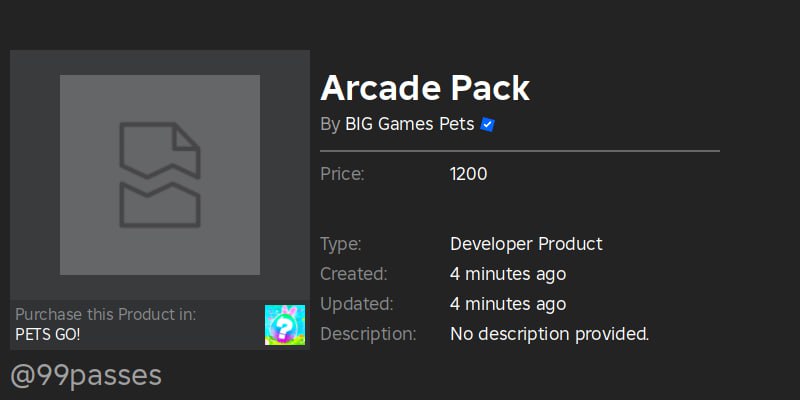
Task: Click the Description label
Action: click(x=368, y=335)
